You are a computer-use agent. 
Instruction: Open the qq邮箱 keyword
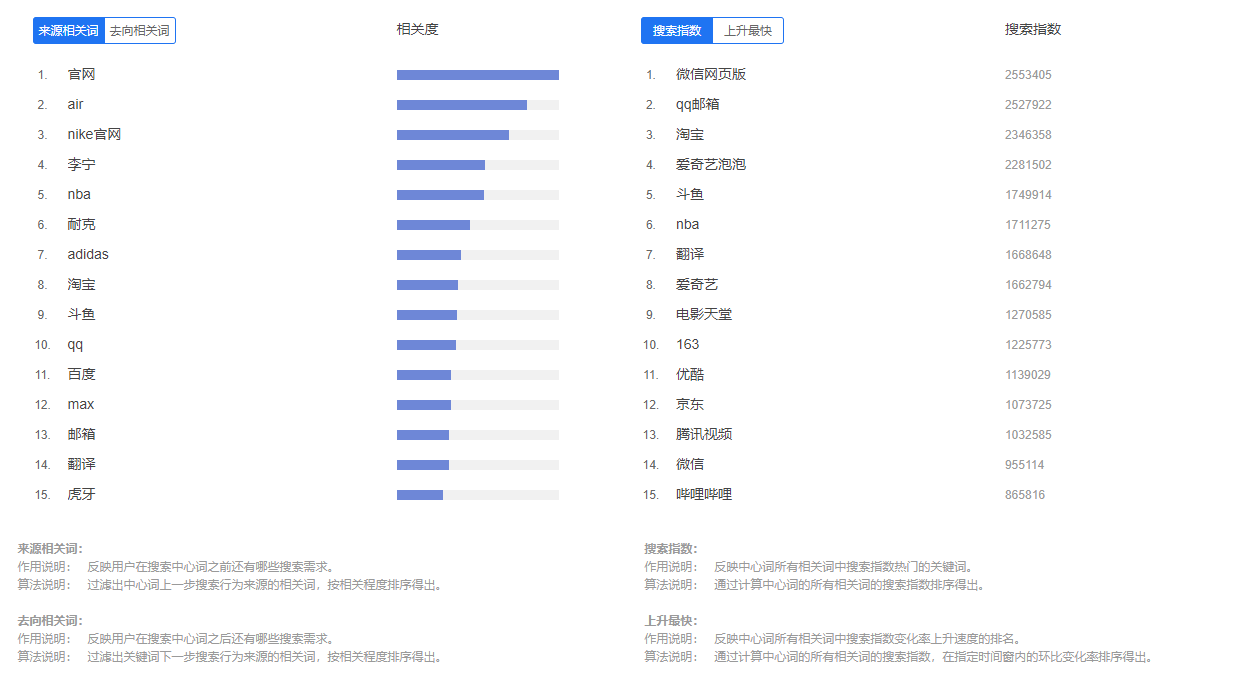697,105
